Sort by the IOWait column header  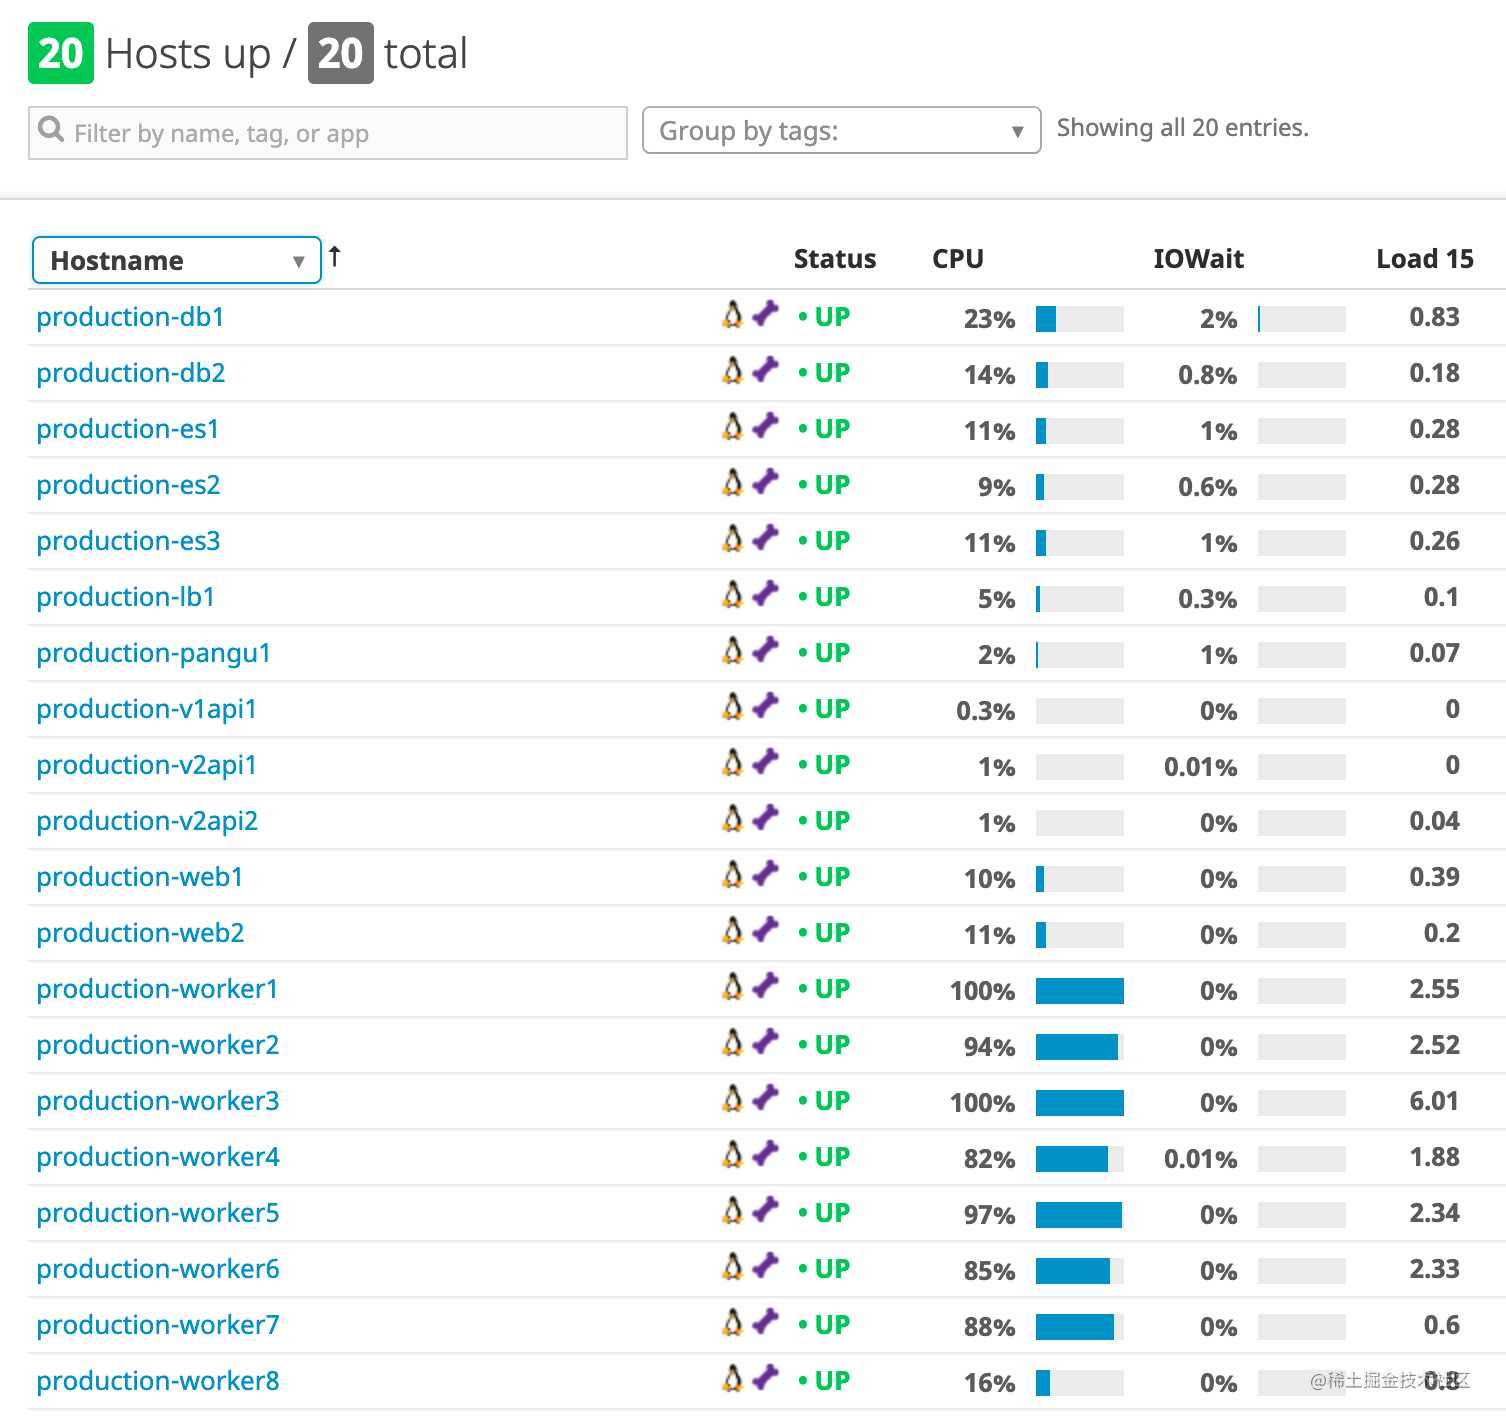[1198, 259]
